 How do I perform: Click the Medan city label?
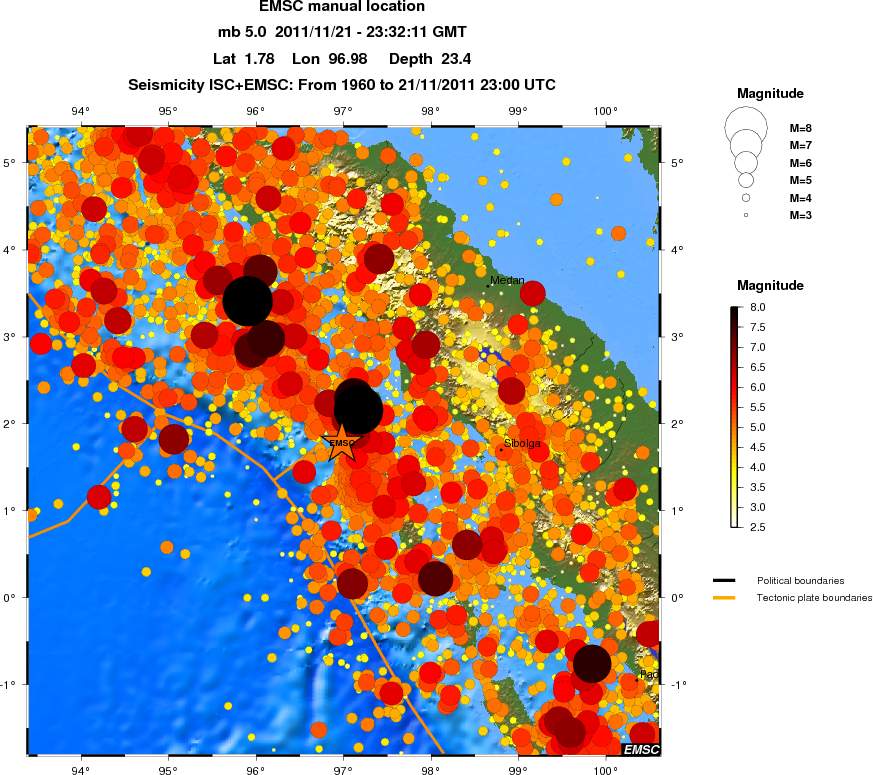click(507, 280)
